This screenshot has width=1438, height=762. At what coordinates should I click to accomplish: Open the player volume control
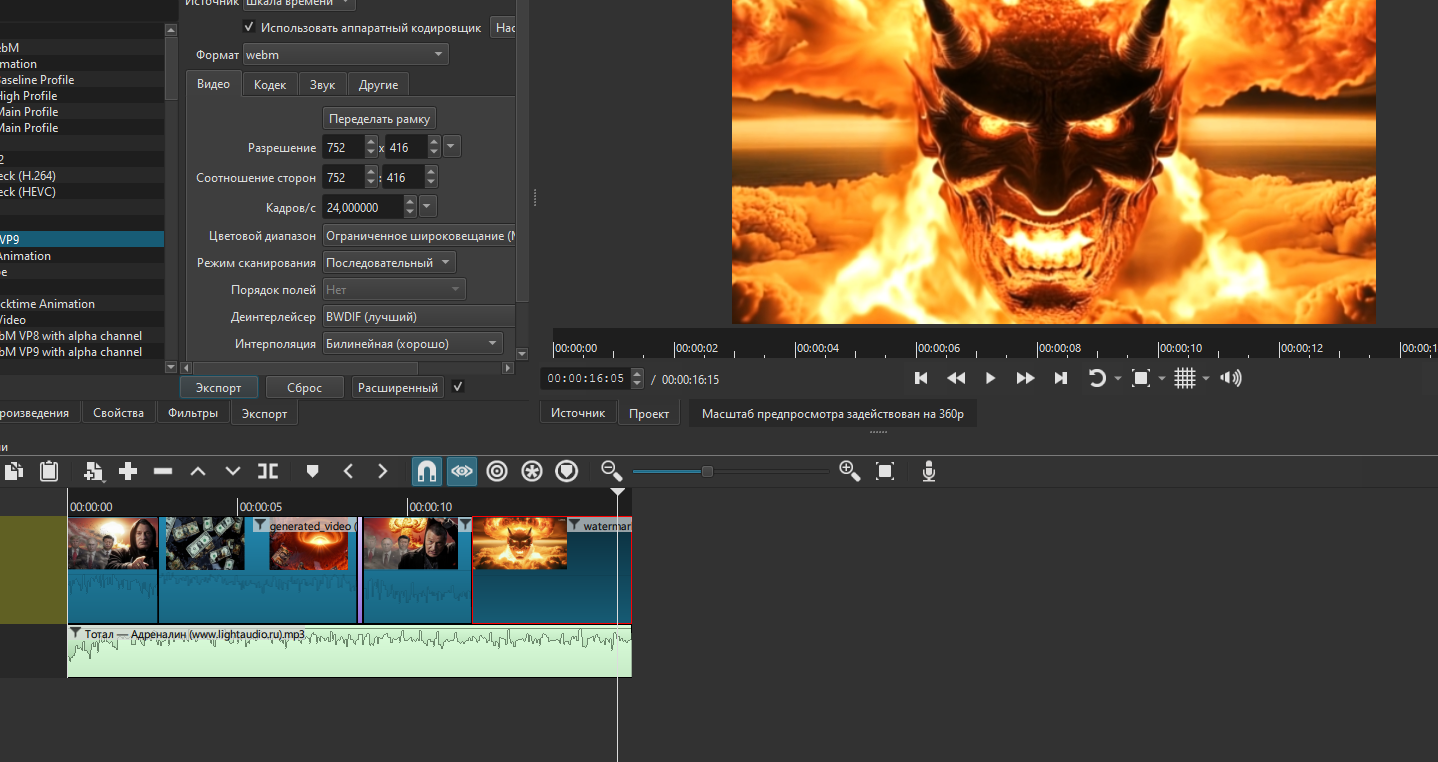1231,378
